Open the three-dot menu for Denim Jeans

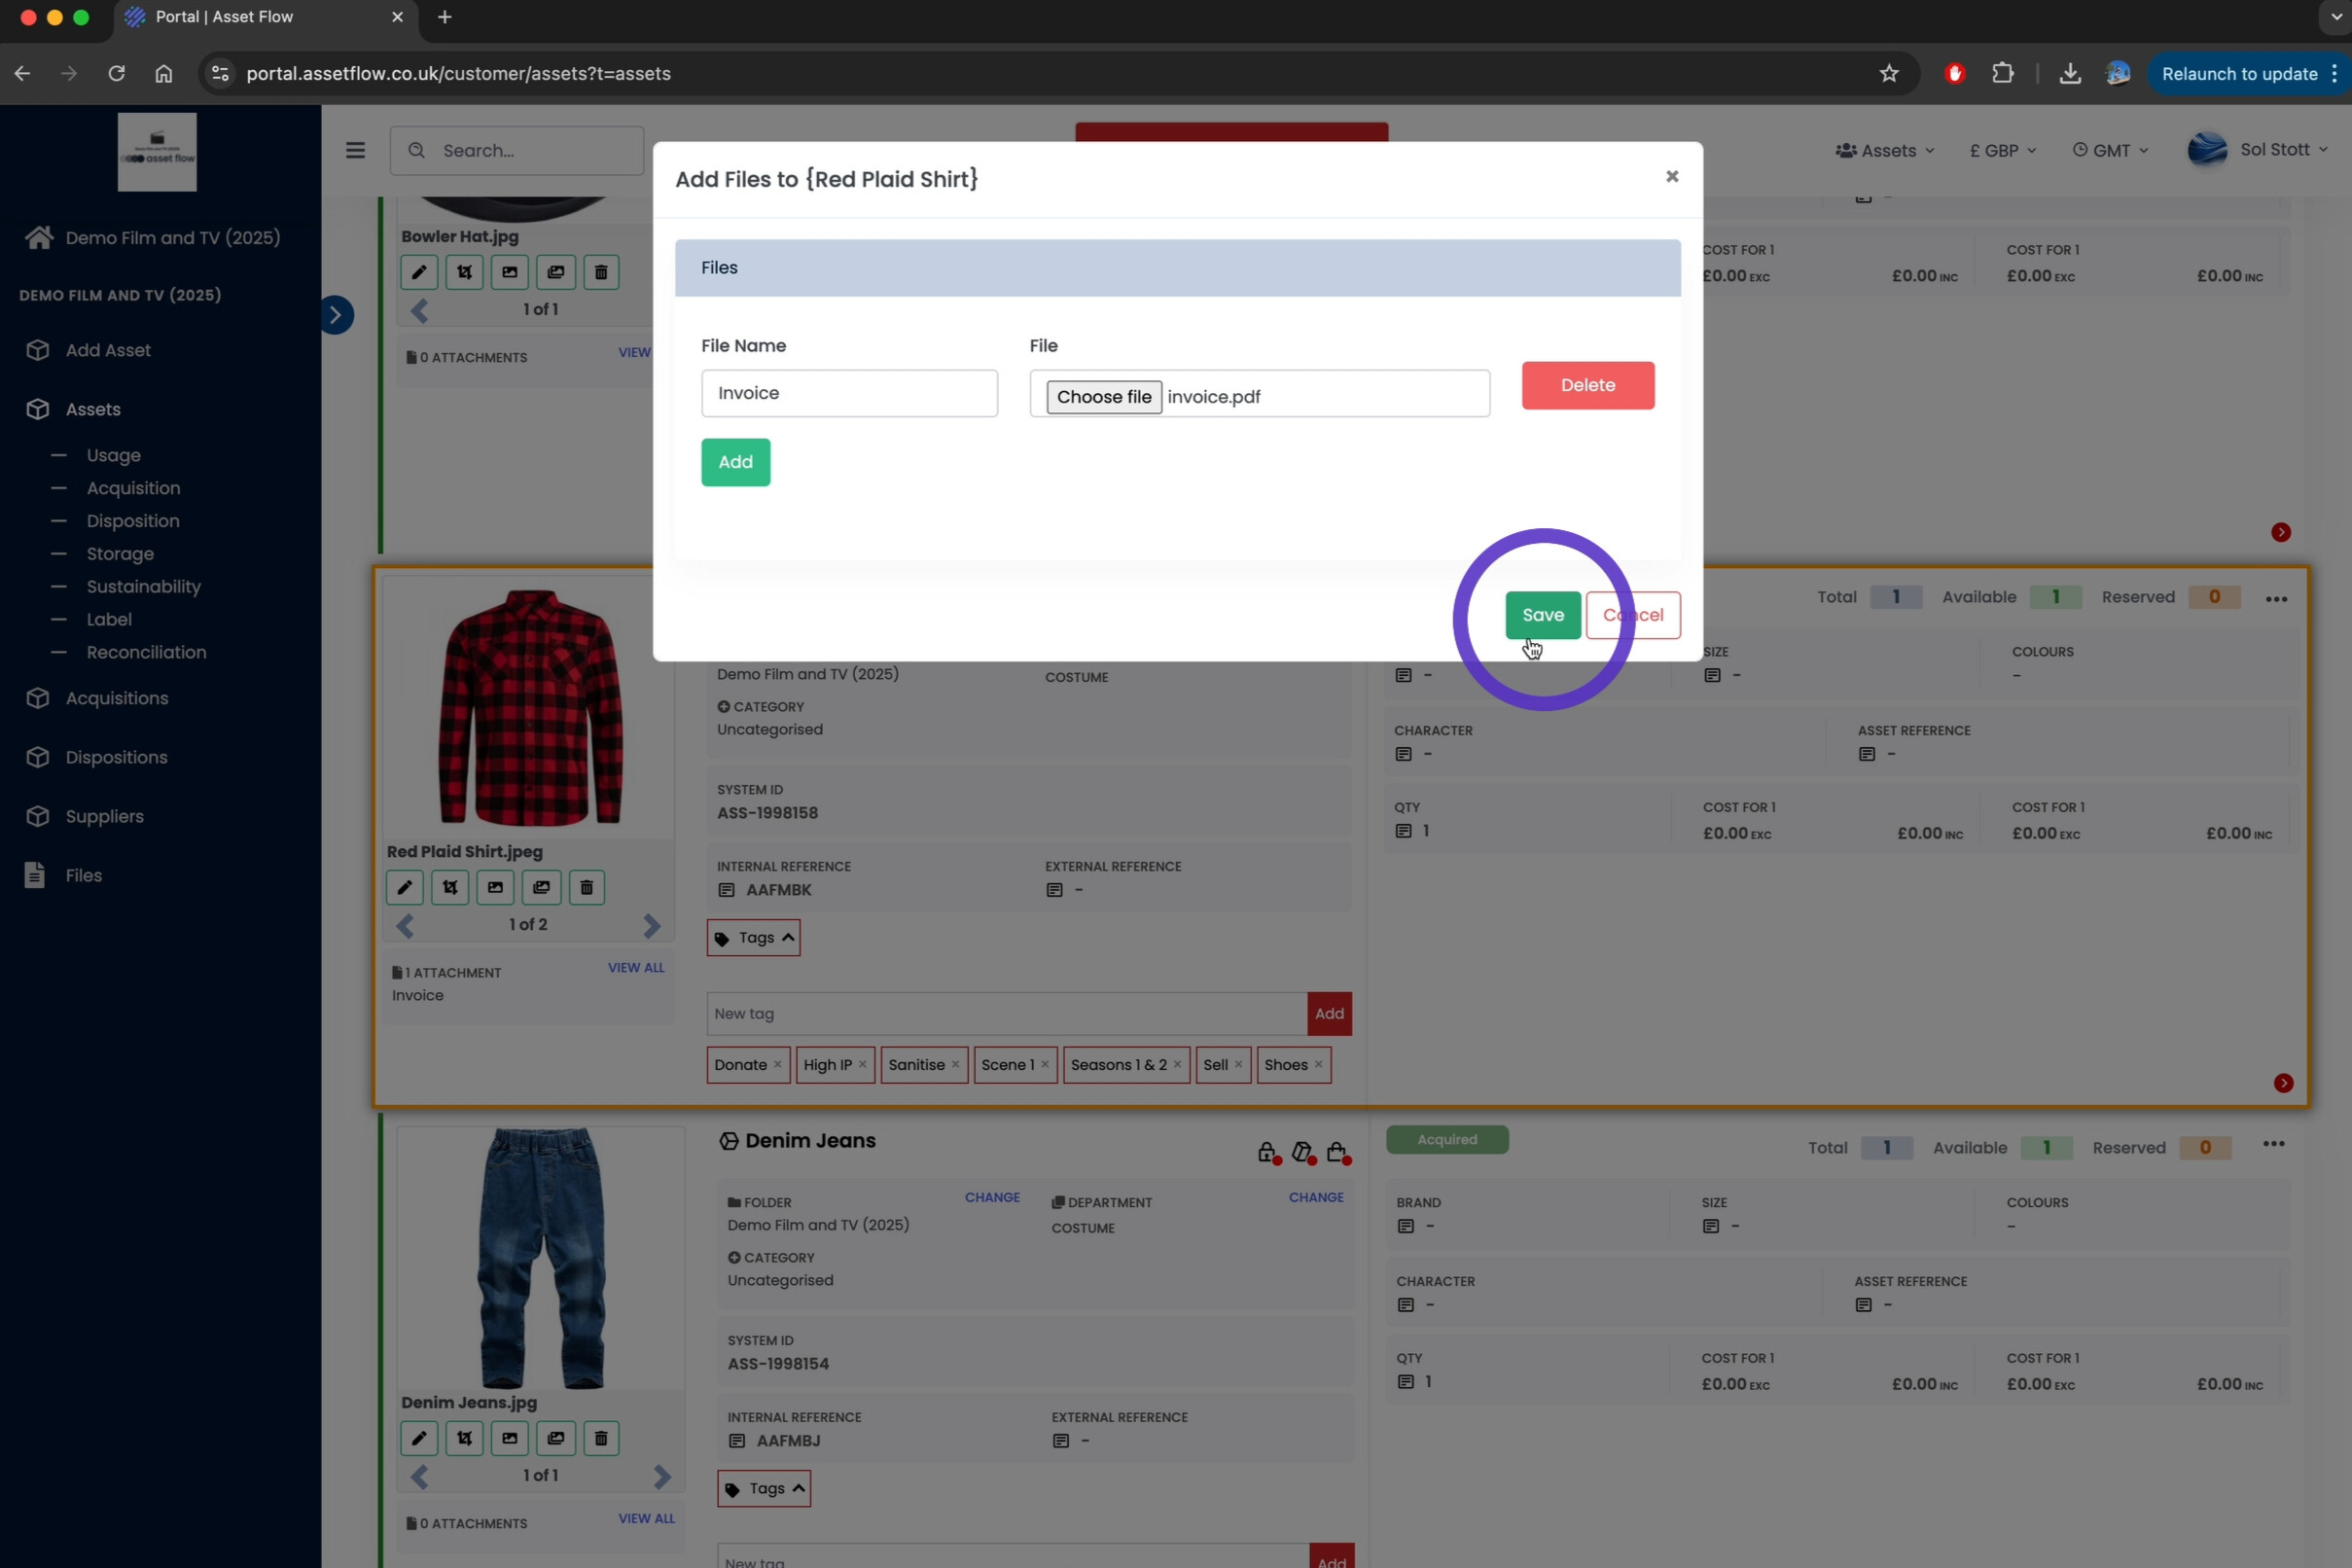tap(2274, 1144)
